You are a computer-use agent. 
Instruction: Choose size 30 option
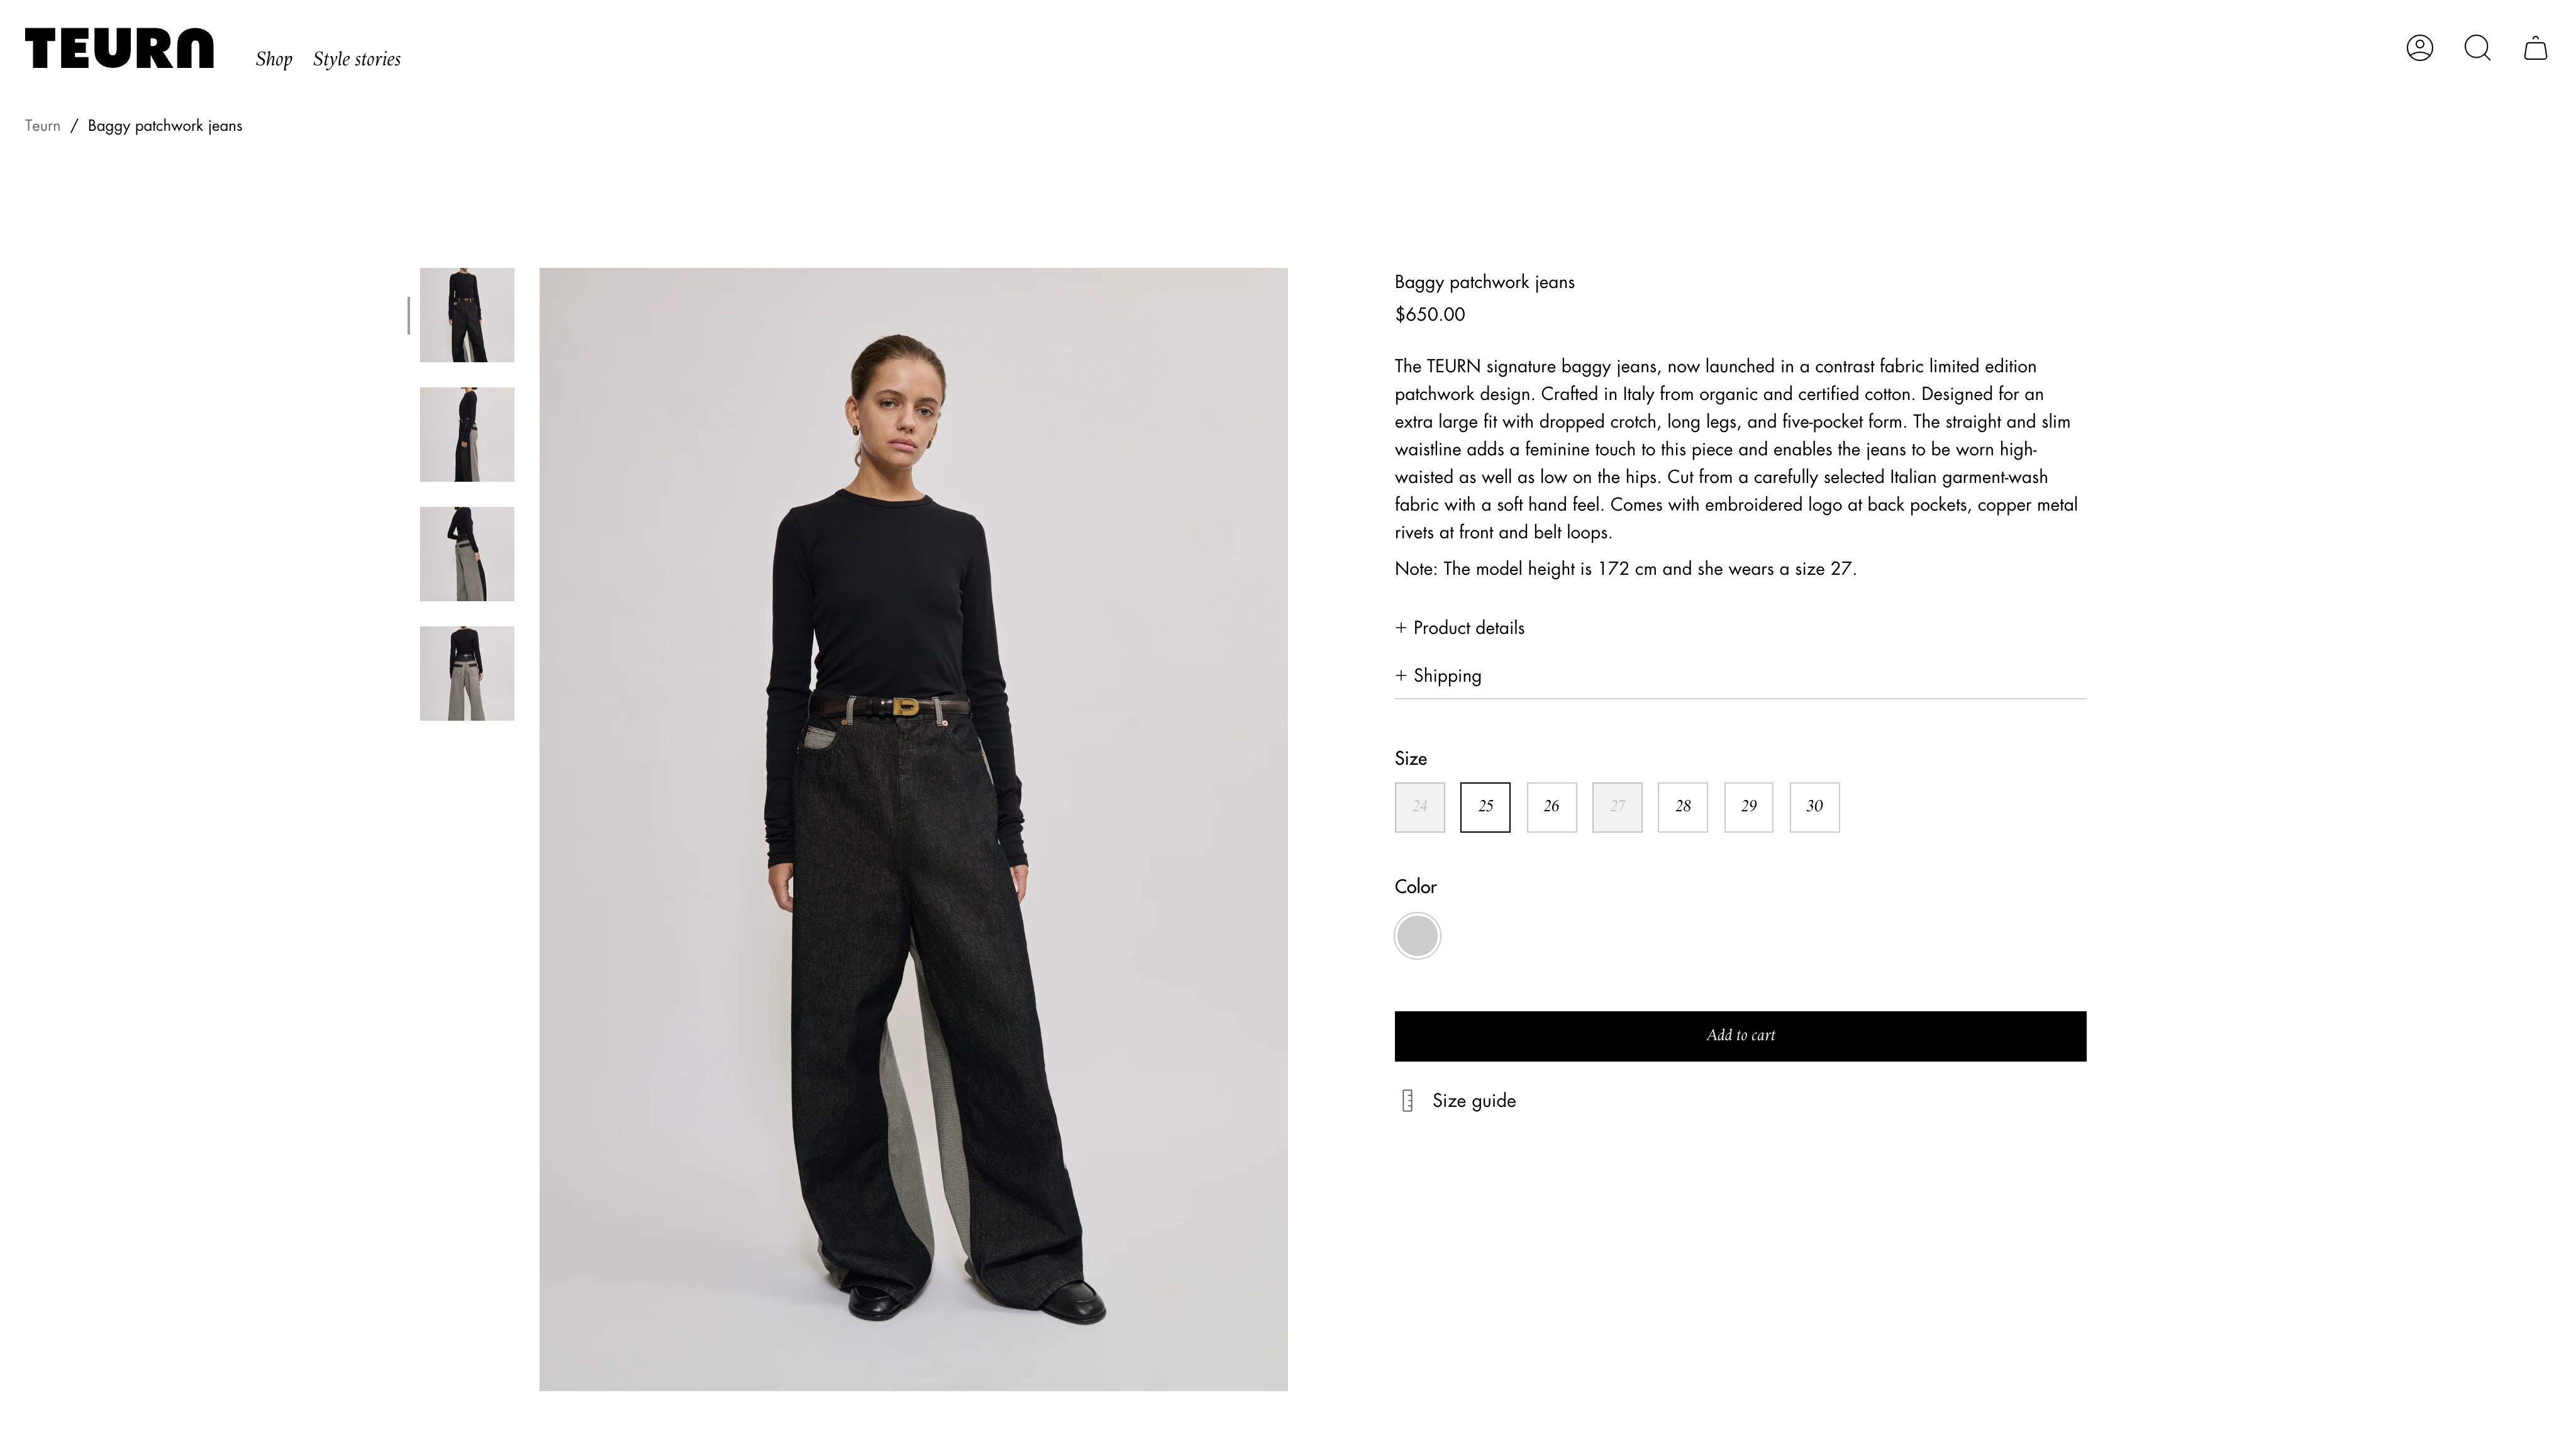coord(1814,807)
